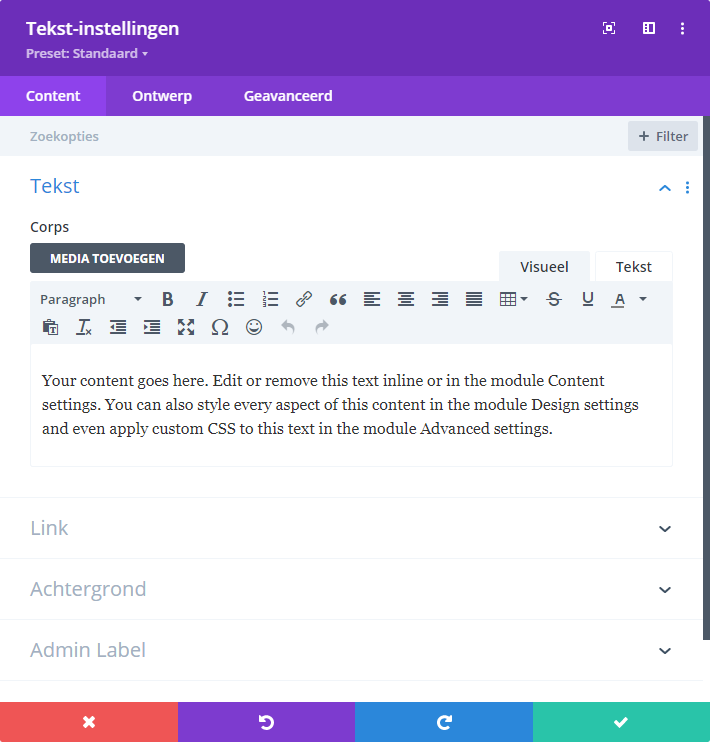Open header more options menu

(x=682, y=28)
